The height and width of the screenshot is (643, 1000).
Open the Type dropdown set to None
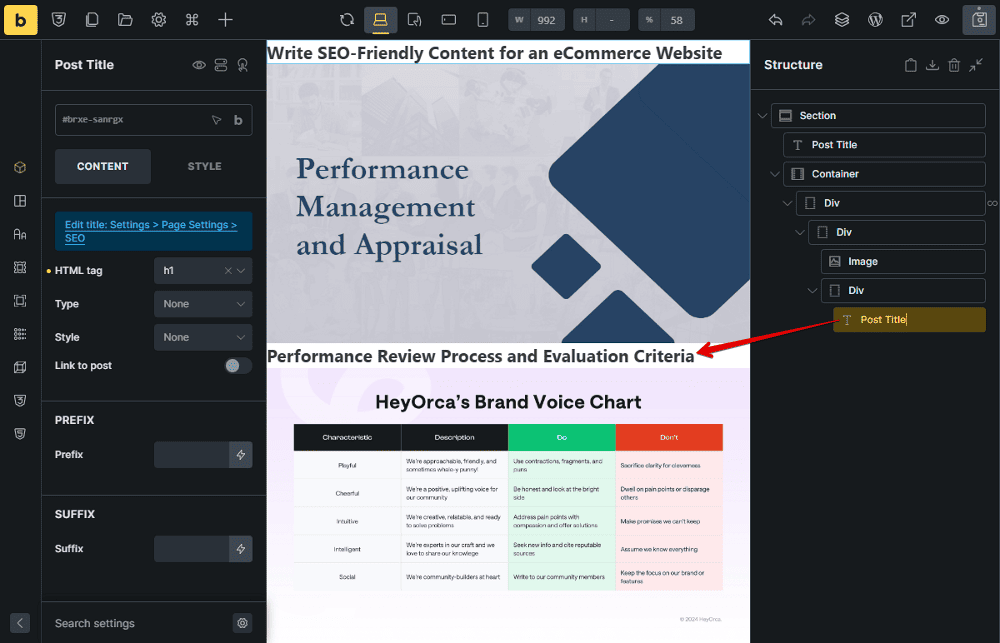[203, 304]
